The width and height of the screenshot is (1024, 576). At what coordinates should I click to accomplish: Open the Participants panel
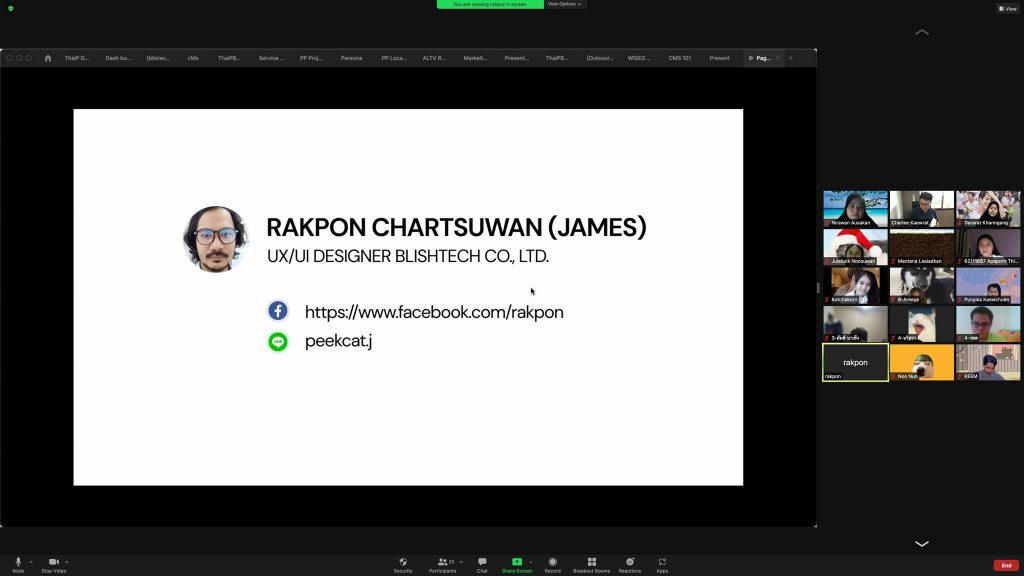(x=443, y=565)
